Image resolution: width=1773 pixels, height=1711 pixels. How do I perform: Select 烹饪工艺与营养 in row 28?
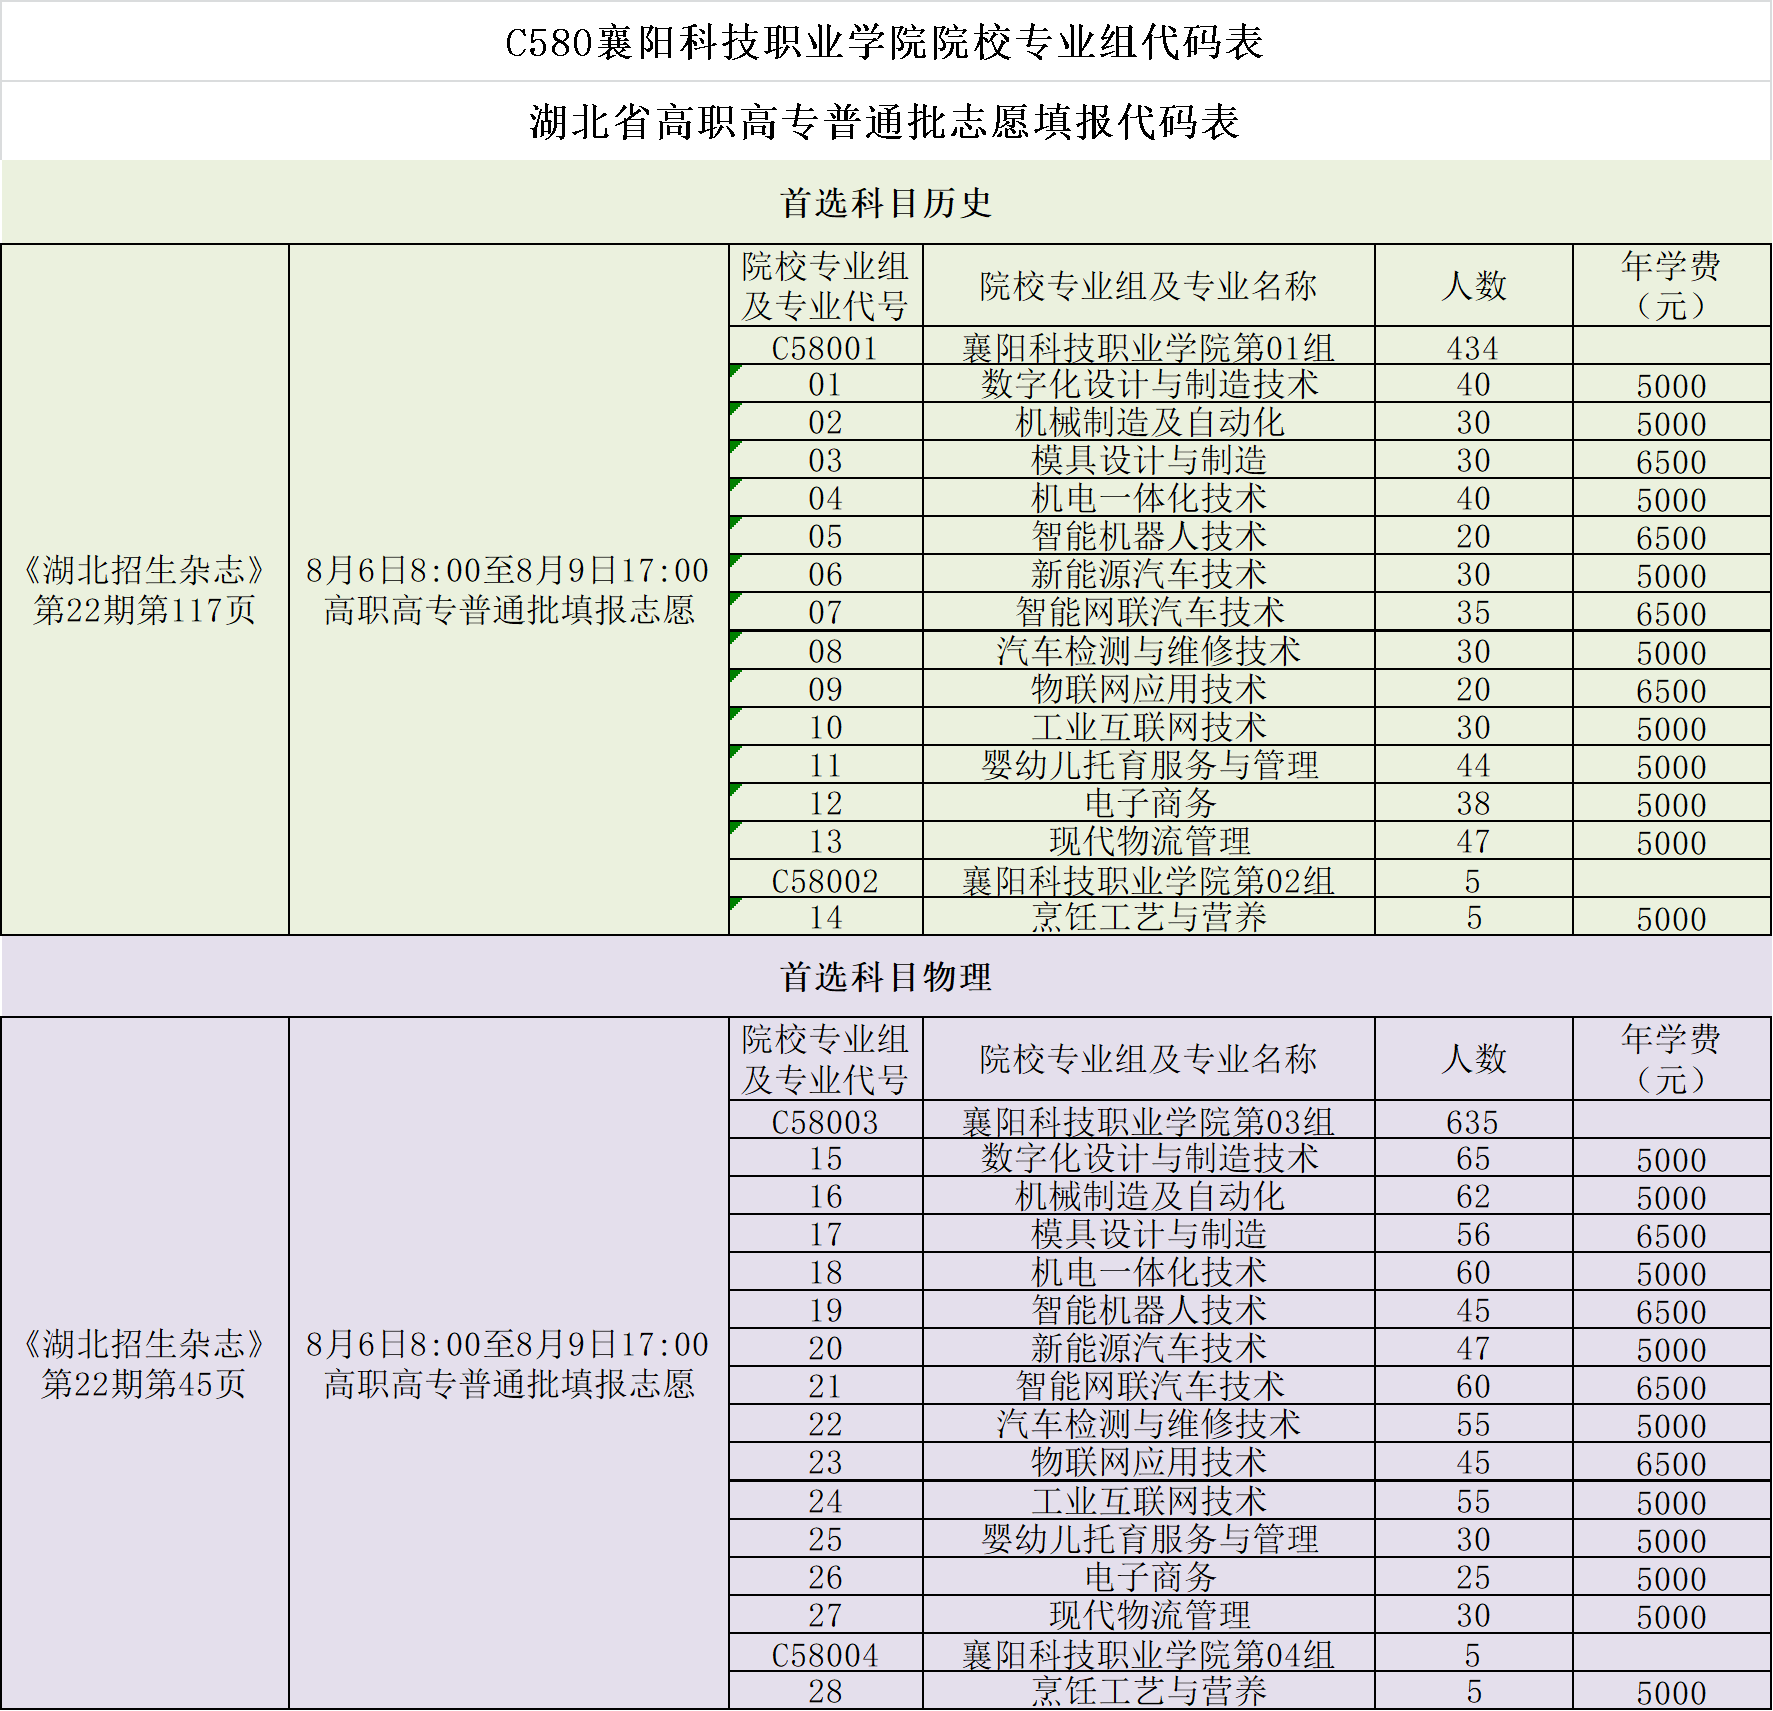pyautogui.click(x=1149, y=1691)
